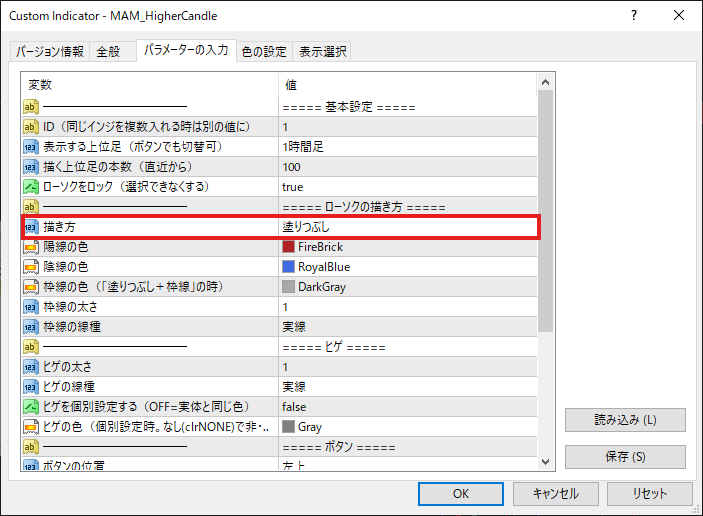Edit the ID value field showing 1
This screenshot has height=516, width=703.
[407, 127]
